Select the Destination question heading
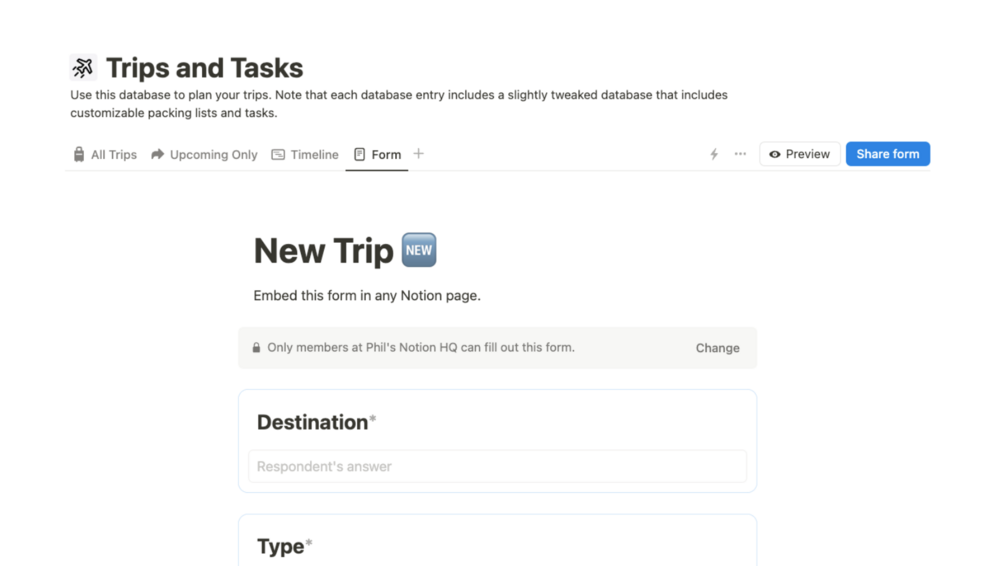 (x=312, y=422)
